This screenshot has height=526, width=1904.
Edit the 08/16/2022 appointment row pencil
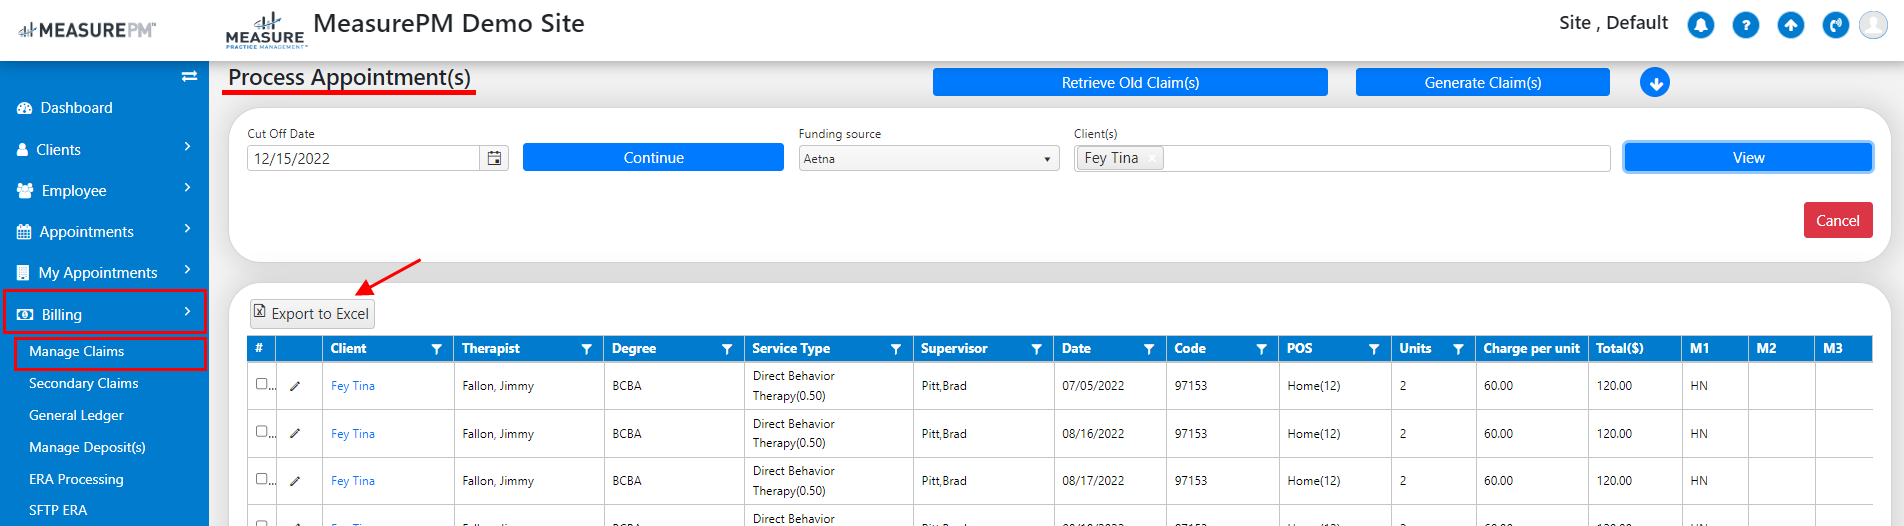[295, 434]
